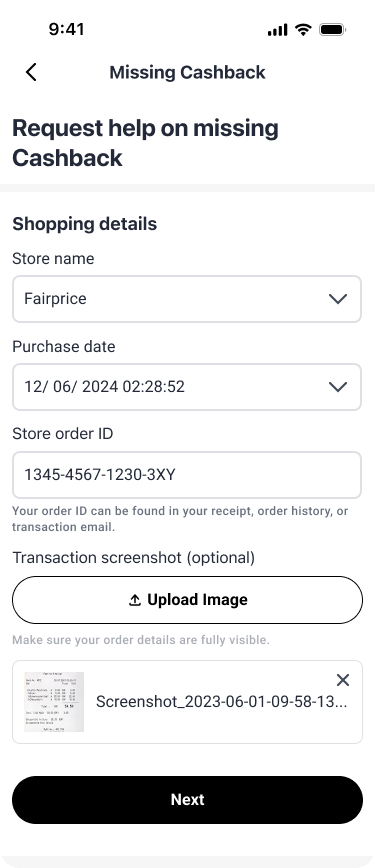
Task: Expand the Purchase date chevron
Action: [x=338, y=386]
